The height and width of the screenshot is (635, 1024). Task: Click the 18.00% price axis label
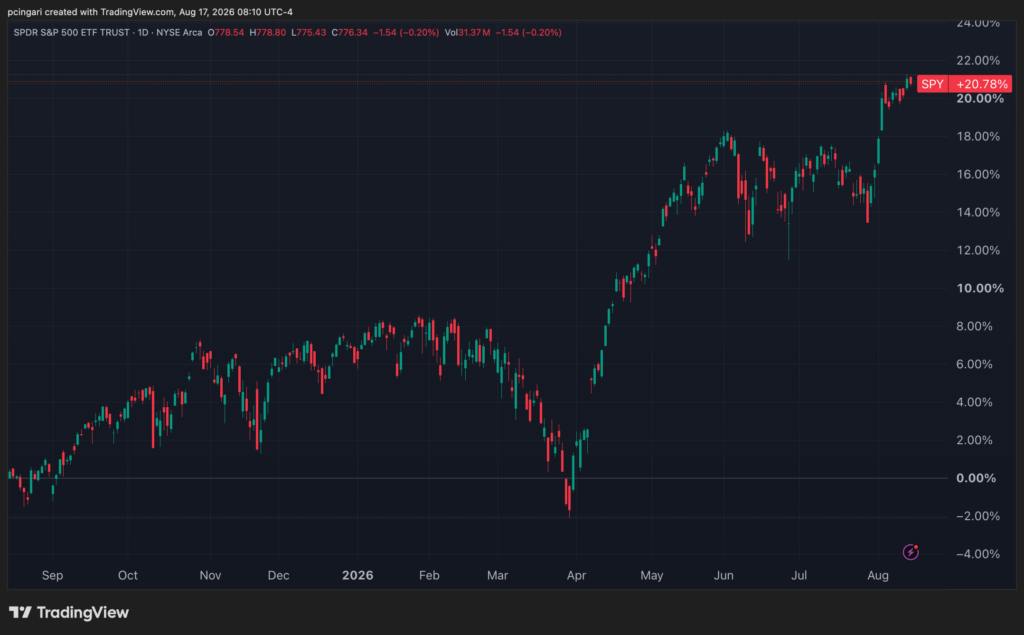coord(978,137)
